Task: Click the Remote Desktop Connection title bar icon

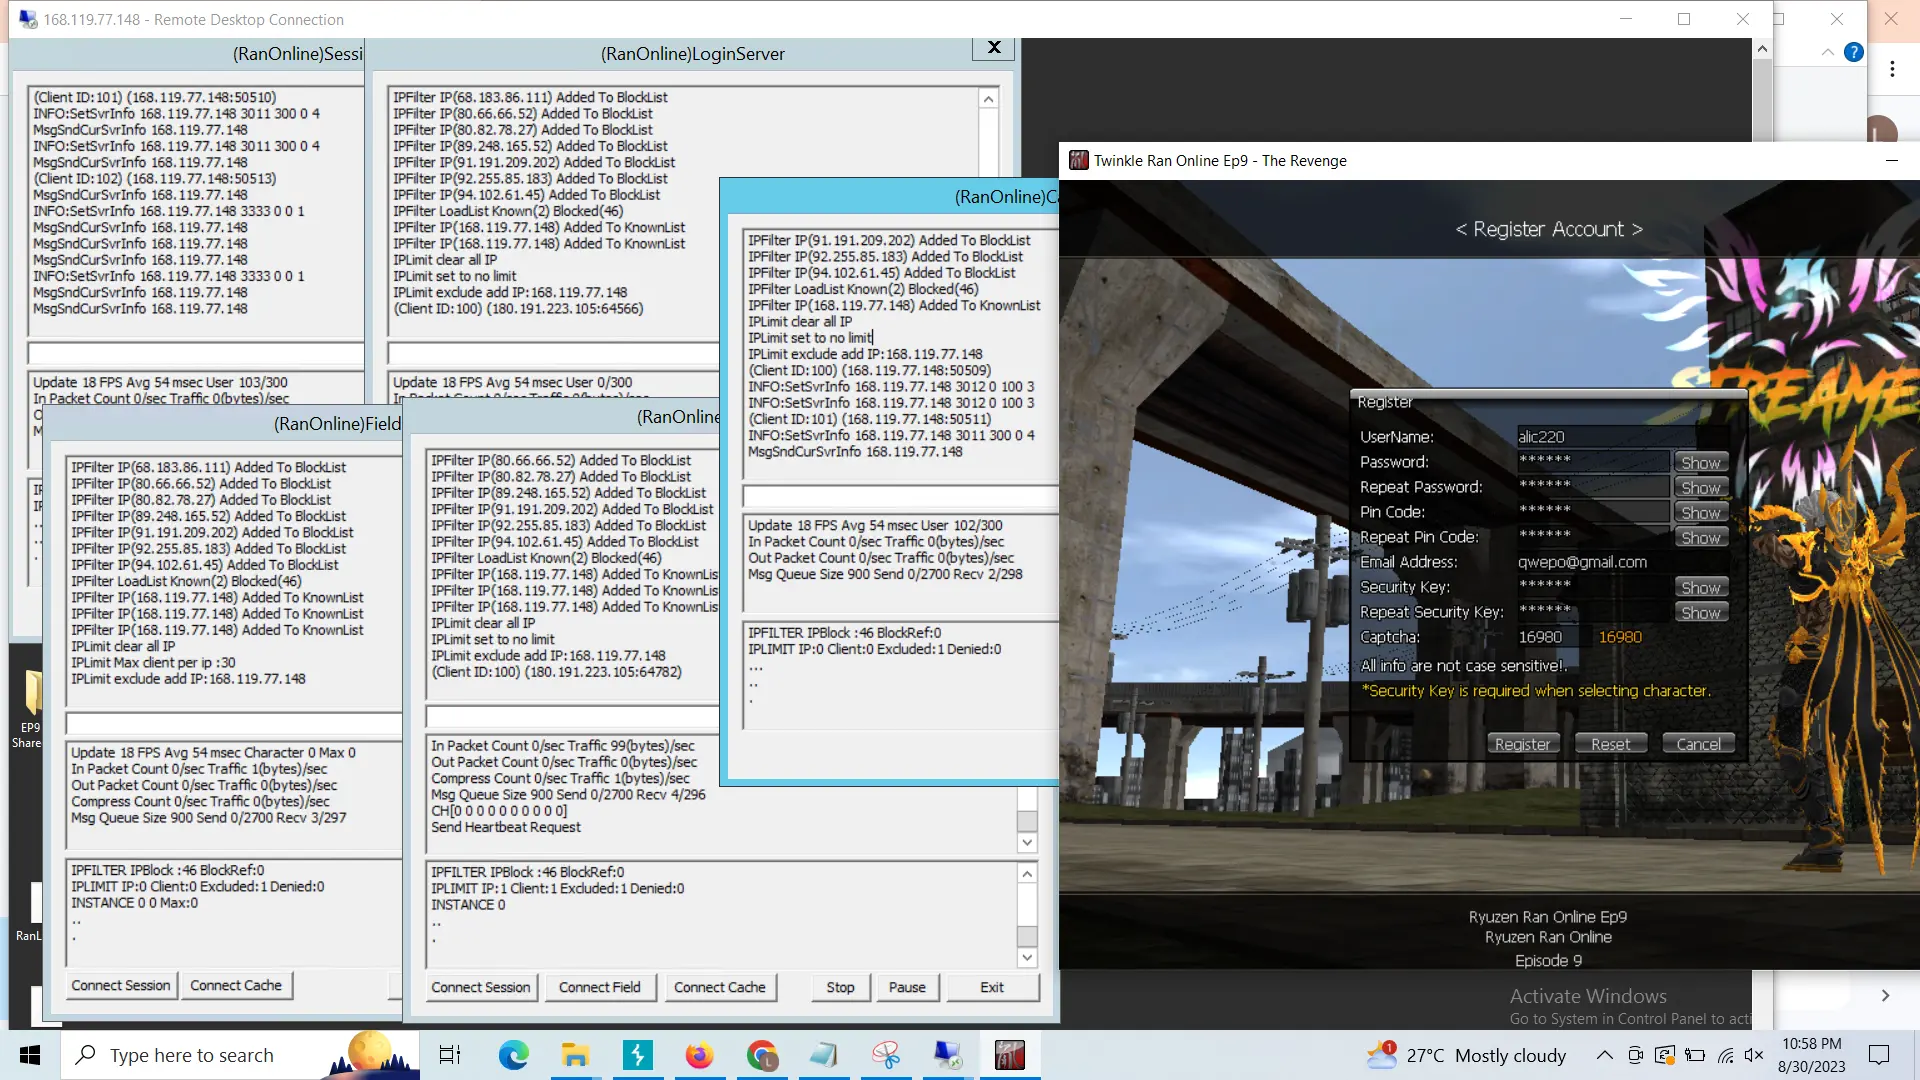Action: tap(27, 19)
